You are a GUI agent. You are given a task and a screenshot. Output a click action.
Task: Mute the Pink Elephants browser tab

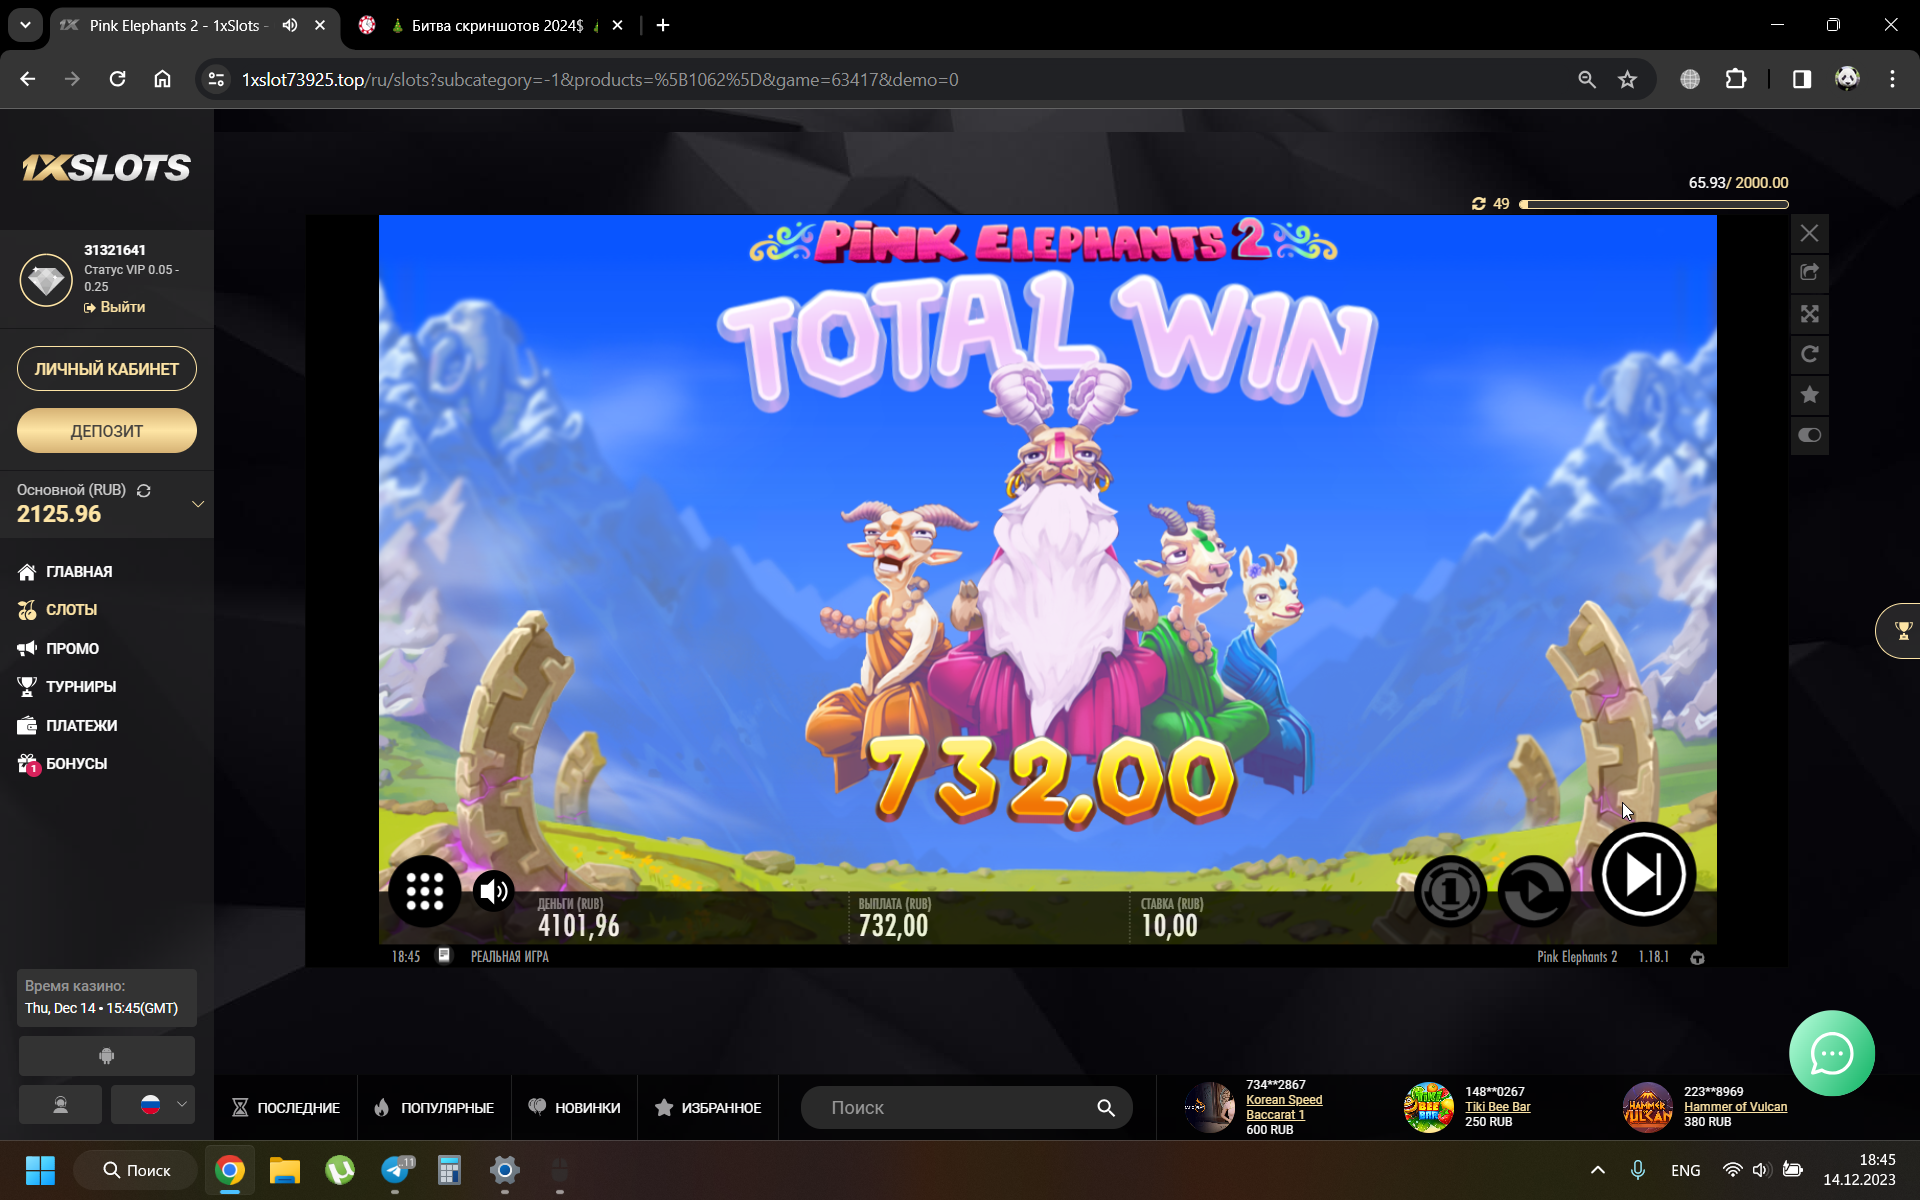click(290, 25)
